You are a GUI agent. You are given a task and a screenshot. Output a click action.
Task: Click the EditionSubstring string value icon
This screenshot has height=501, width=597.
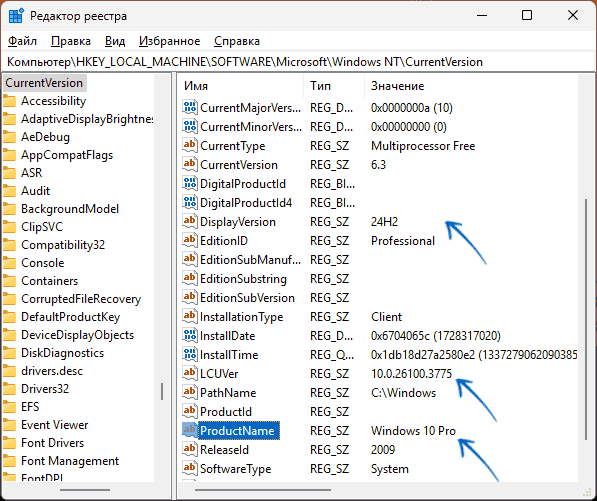(x=190, y=279)
